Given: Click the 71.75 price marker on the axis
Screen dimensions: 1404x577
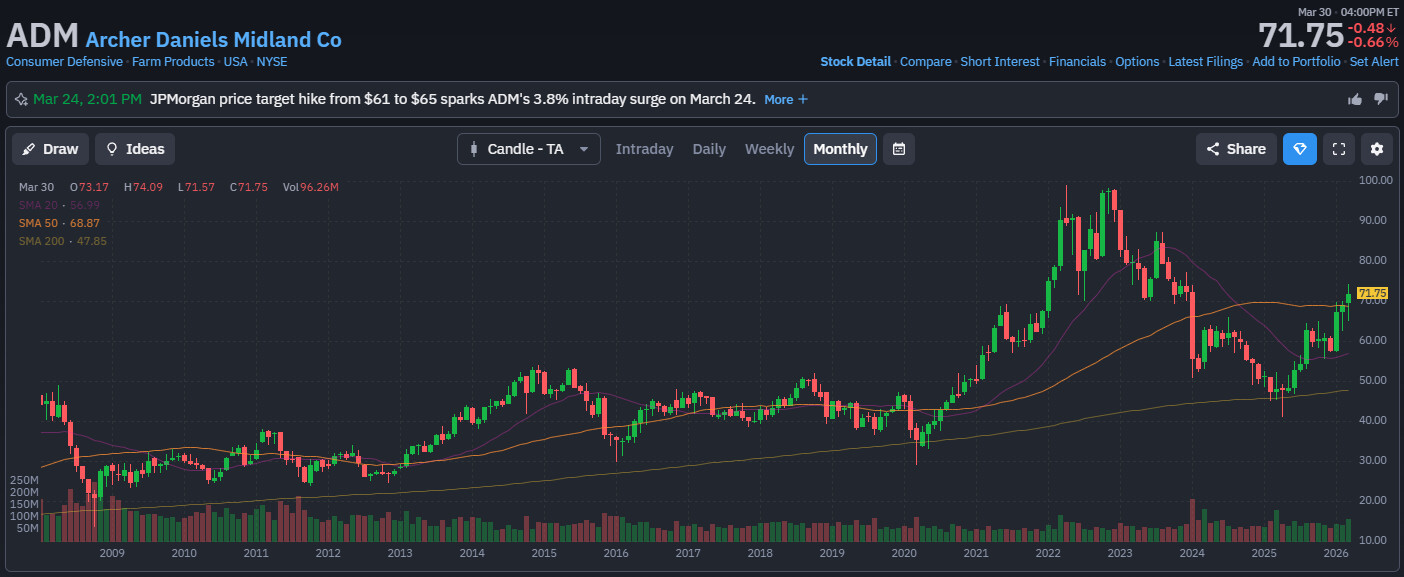Looking at the screenshot, I should pos(1372,293).
